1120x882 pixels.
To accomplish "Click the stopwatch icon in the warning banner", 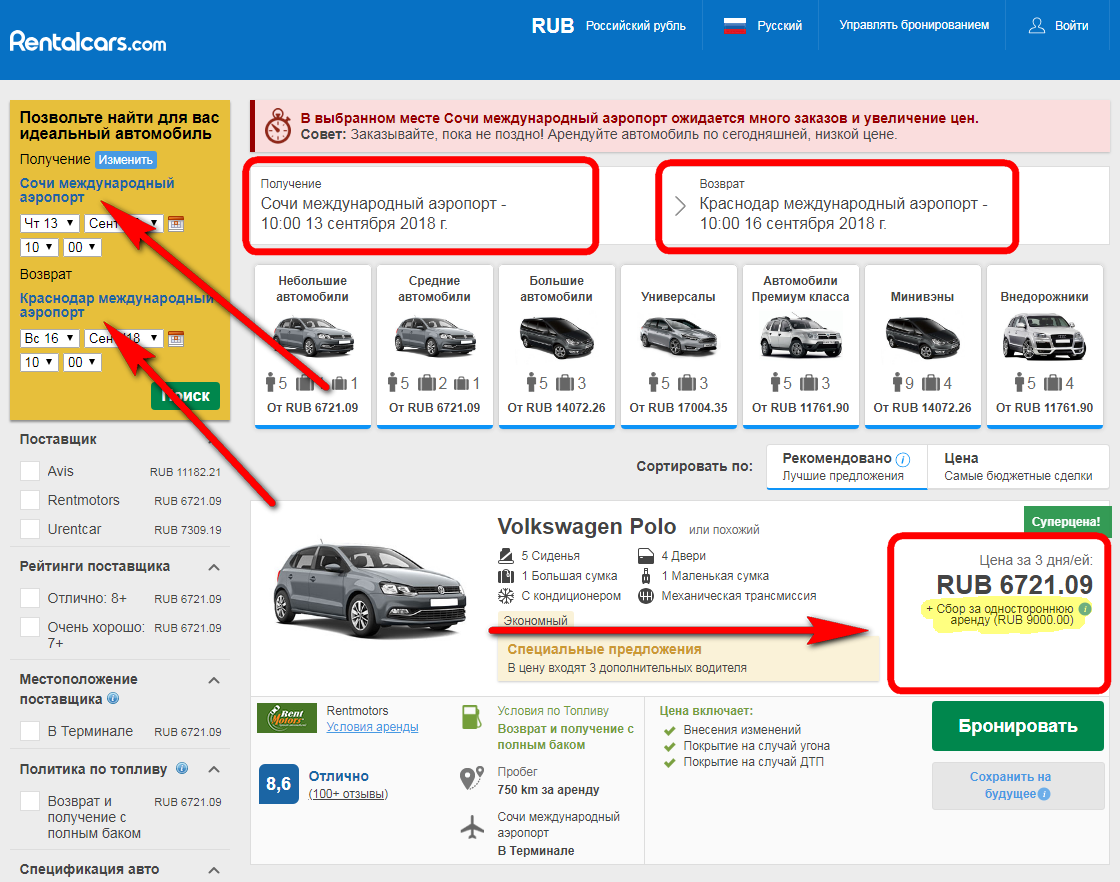I will click(278, 126).
